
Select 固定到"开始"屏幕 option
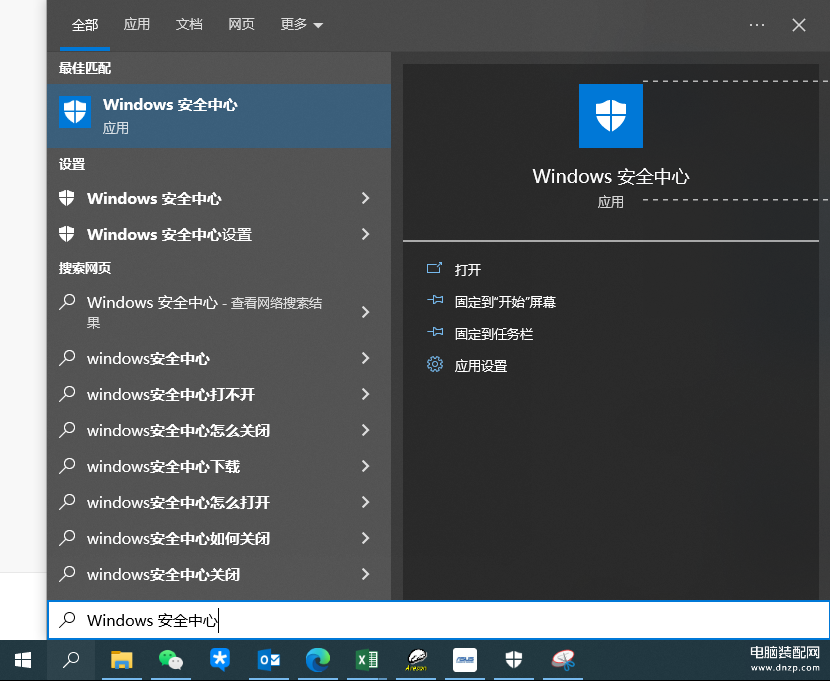505,302
